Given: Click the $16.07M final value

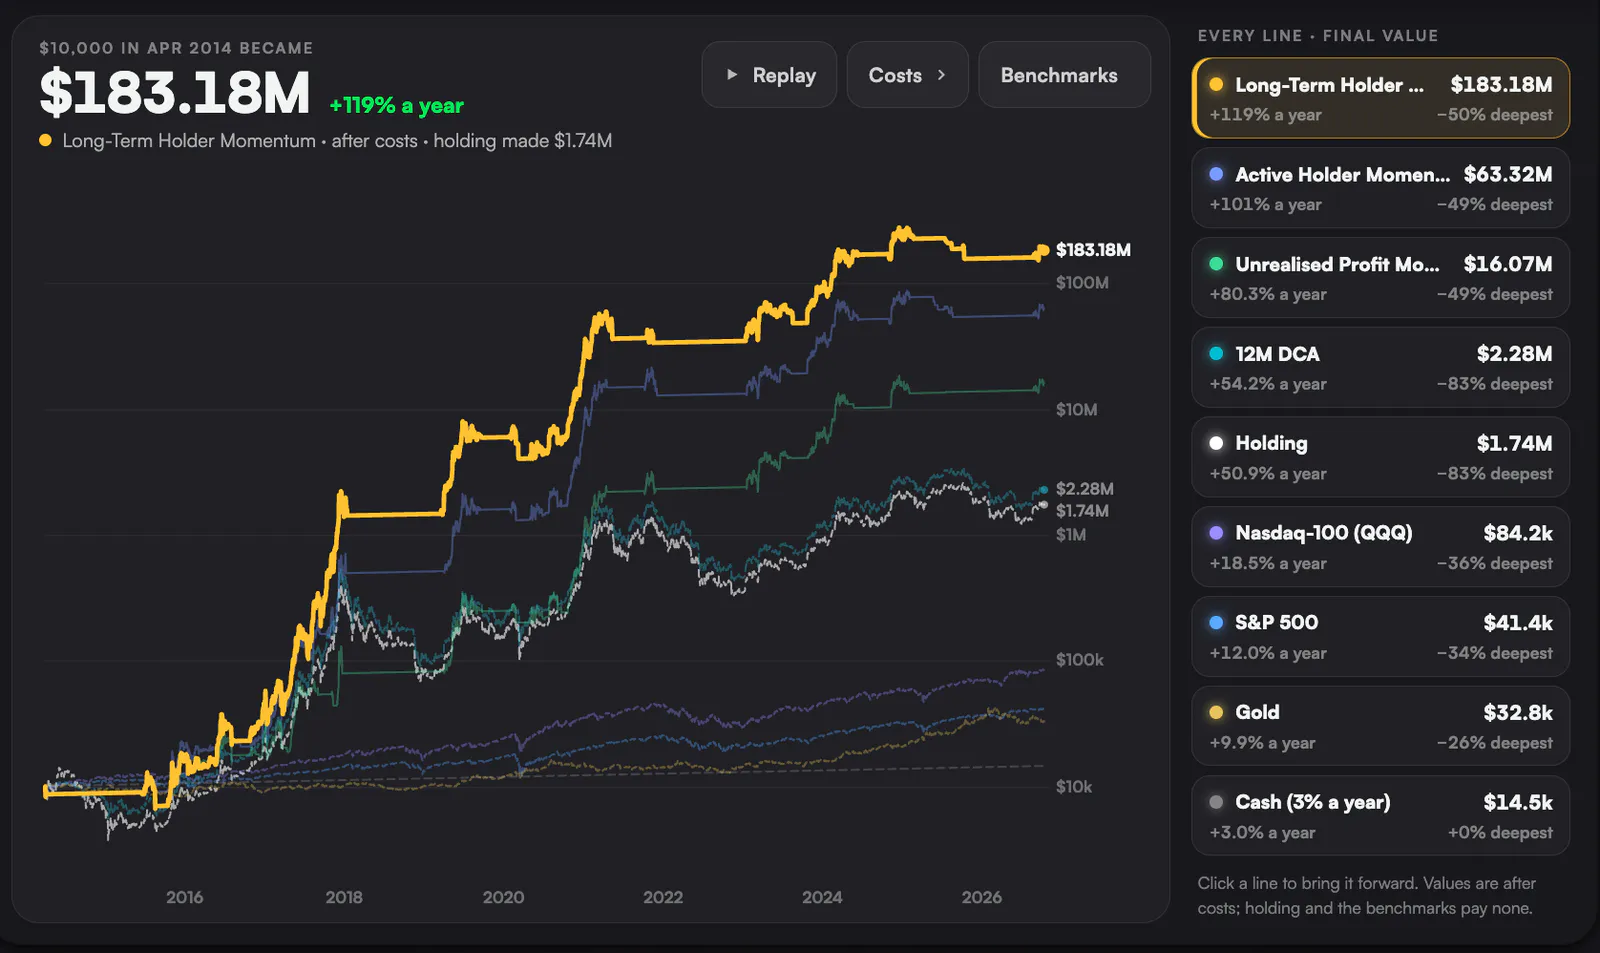Looking at the screenshot, I should [x=1508, y=264].
